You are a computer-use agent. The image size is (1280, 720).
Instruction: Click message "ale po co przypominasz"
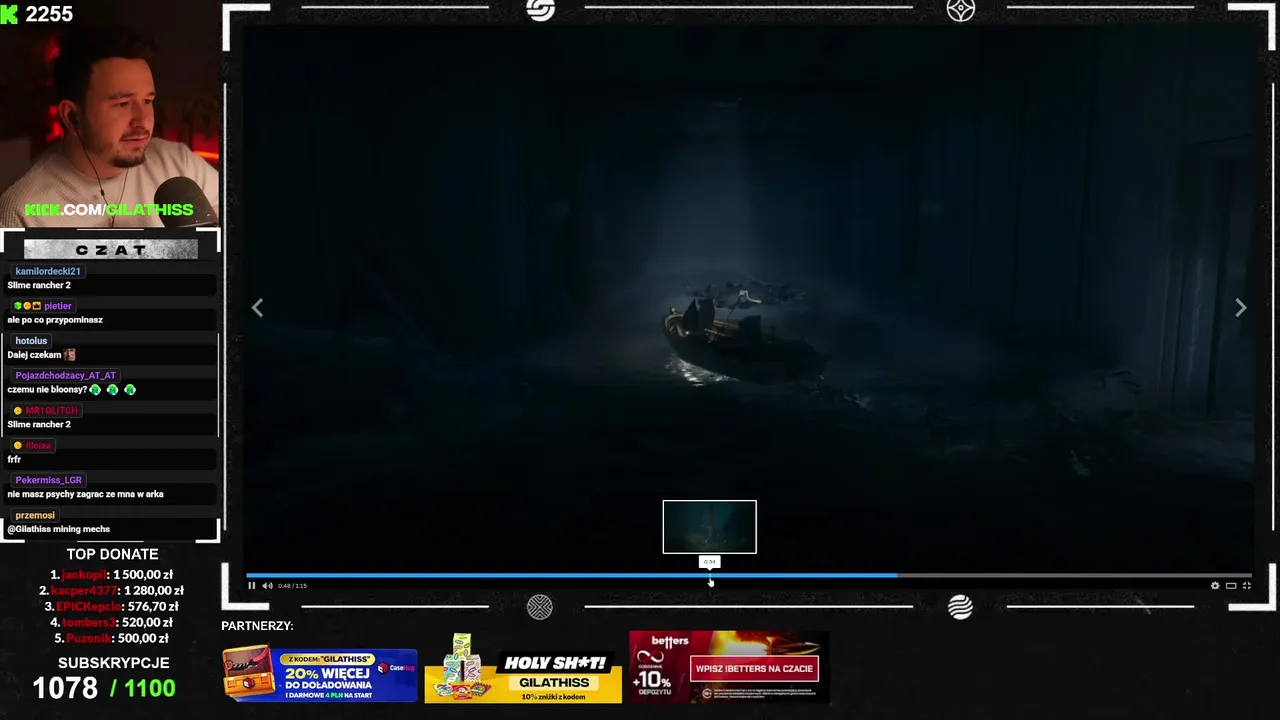click(55, 320)
